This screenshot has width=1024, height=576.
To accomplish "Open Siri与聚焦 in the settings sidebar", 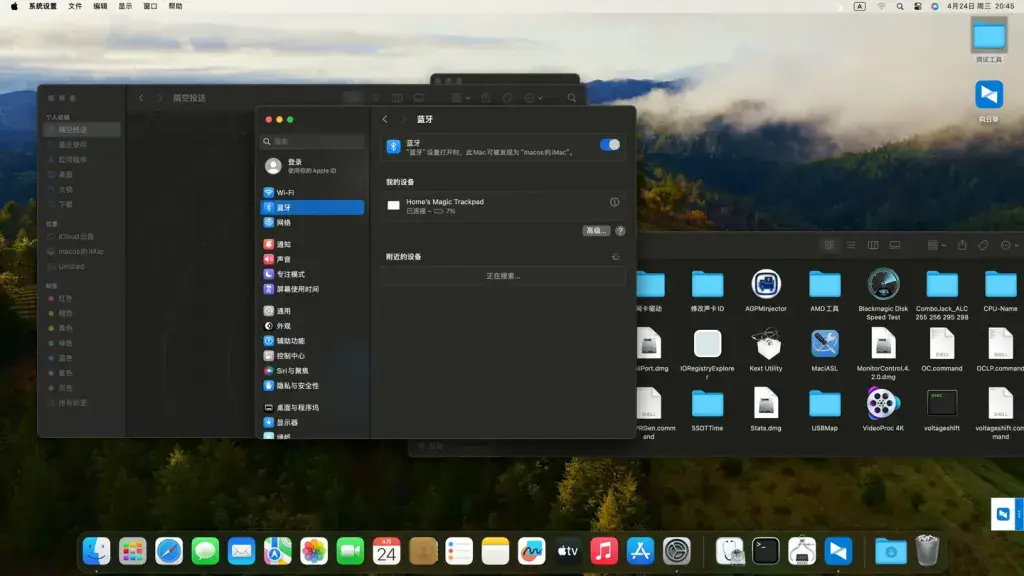I will point(313,371).
